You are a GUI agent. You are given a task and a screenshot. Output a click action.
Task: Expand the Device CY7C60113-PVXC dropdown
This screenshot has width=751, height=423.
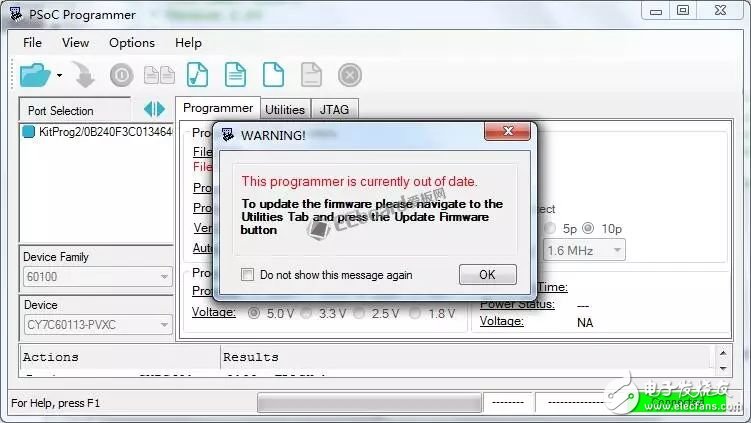97,324
